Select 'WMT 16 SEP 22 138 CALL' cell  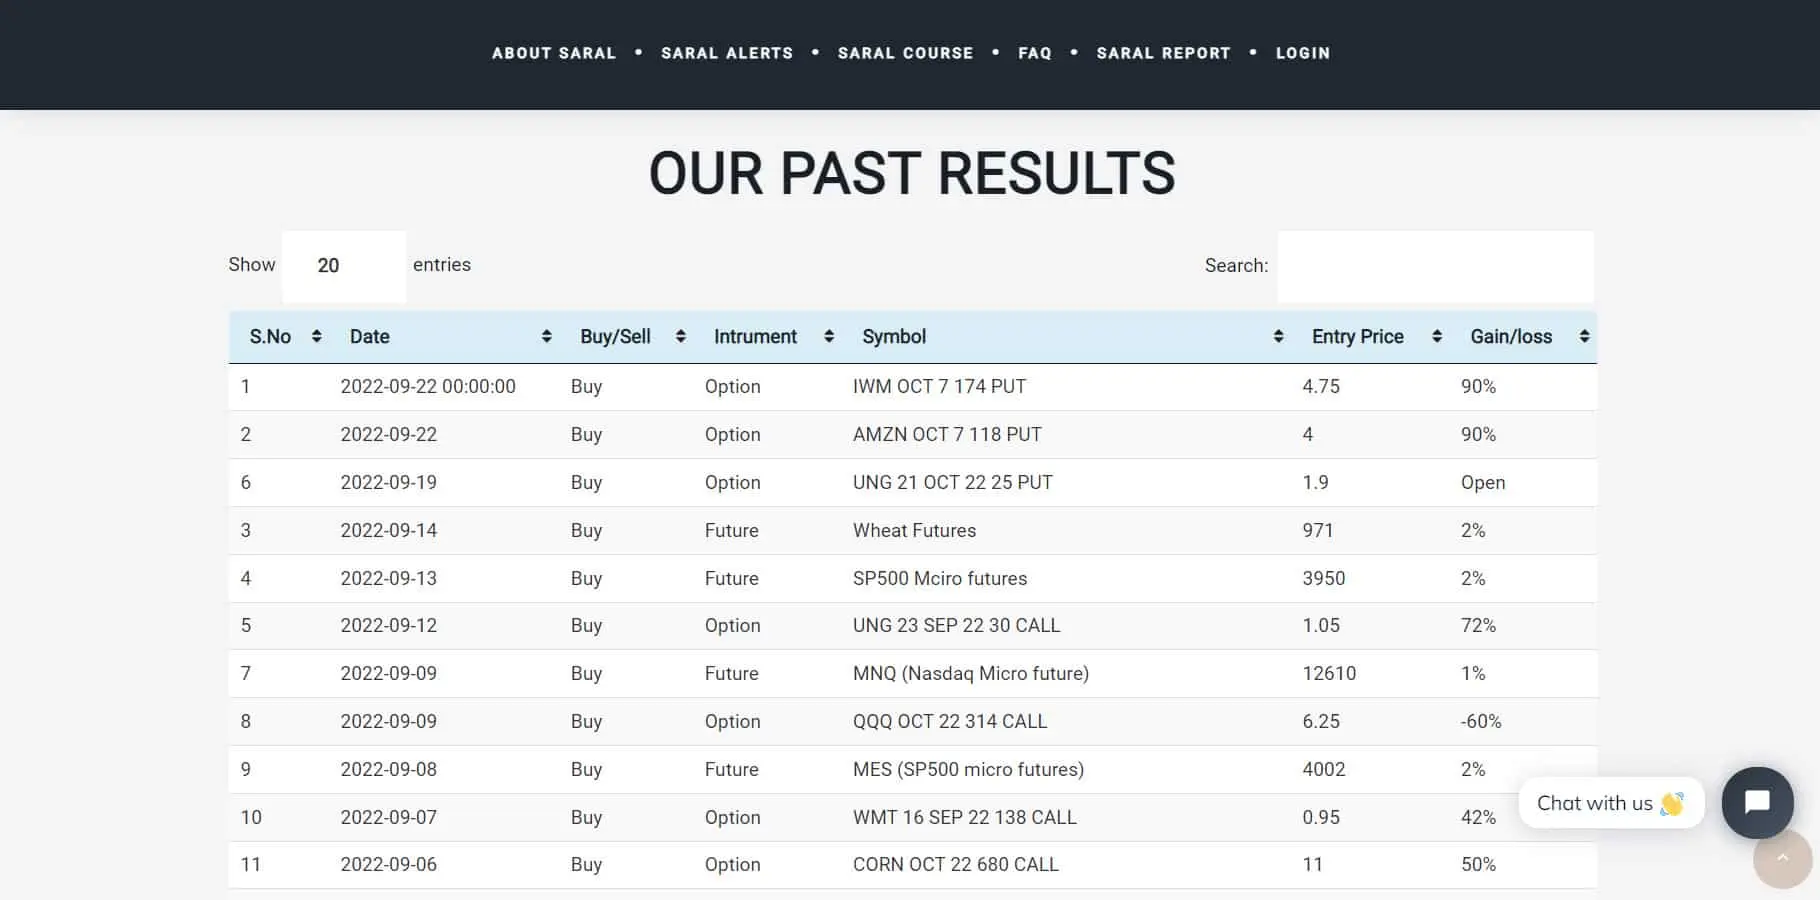tap(965, 818)
